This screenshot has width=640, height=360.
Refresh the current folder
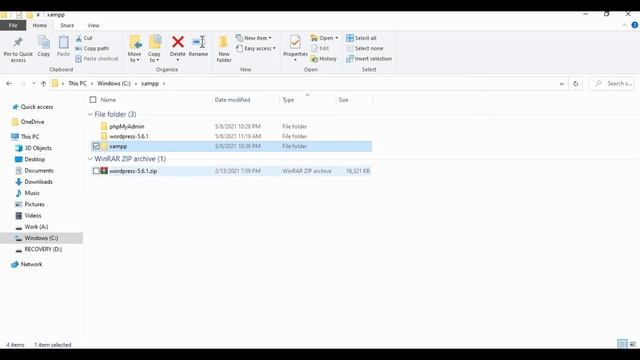576,84
